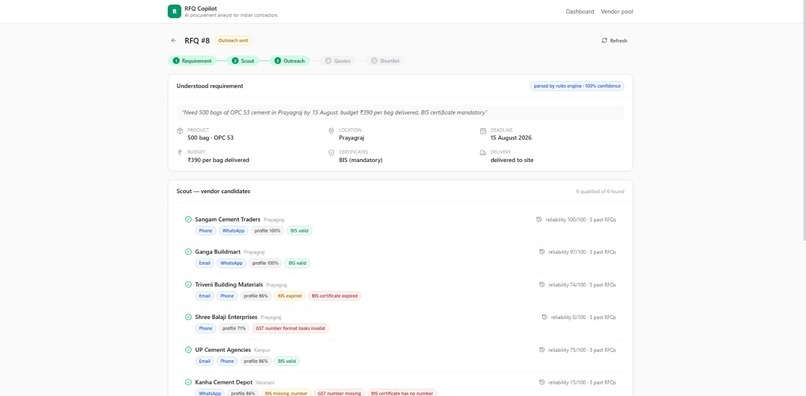The height and width of the screenshot is (396, 806).
Task: Click the Email tag under Ganga Buildmart
Action: [x=205, y=263]
